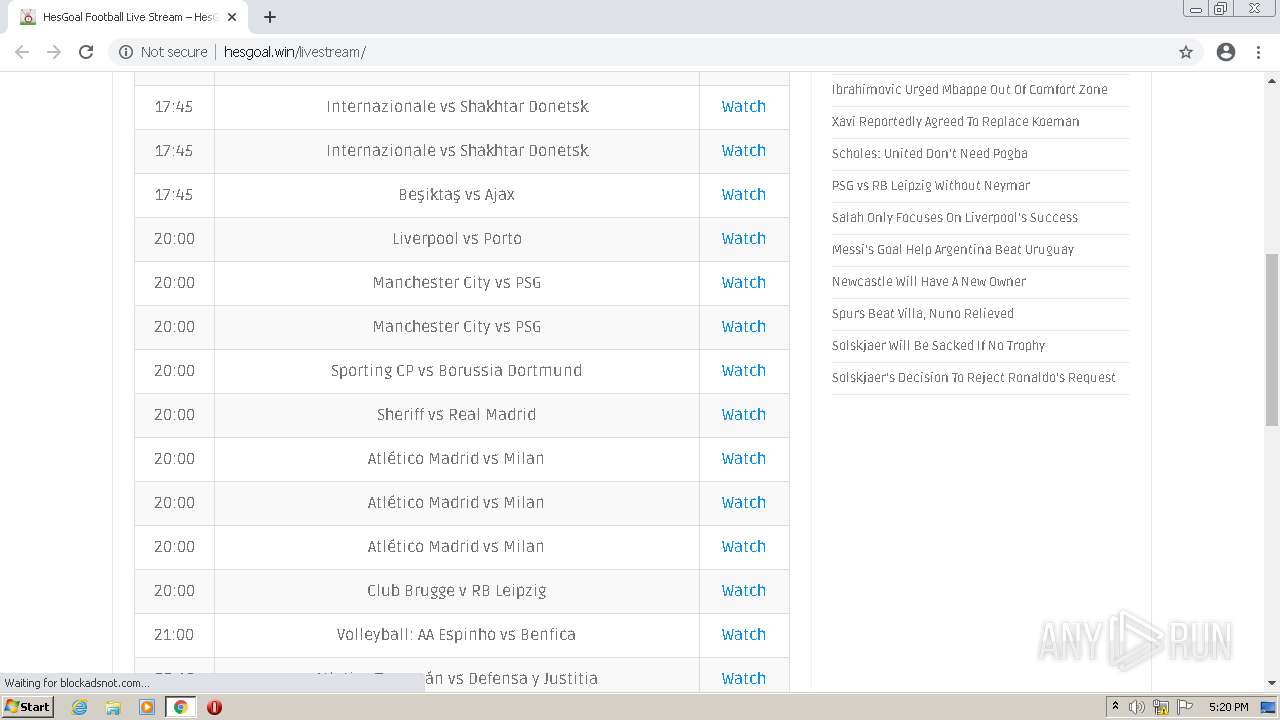Click the volume speaker tray icon
The height and width of the screenshot is (720, 1280).
(x=1137, y=707)
